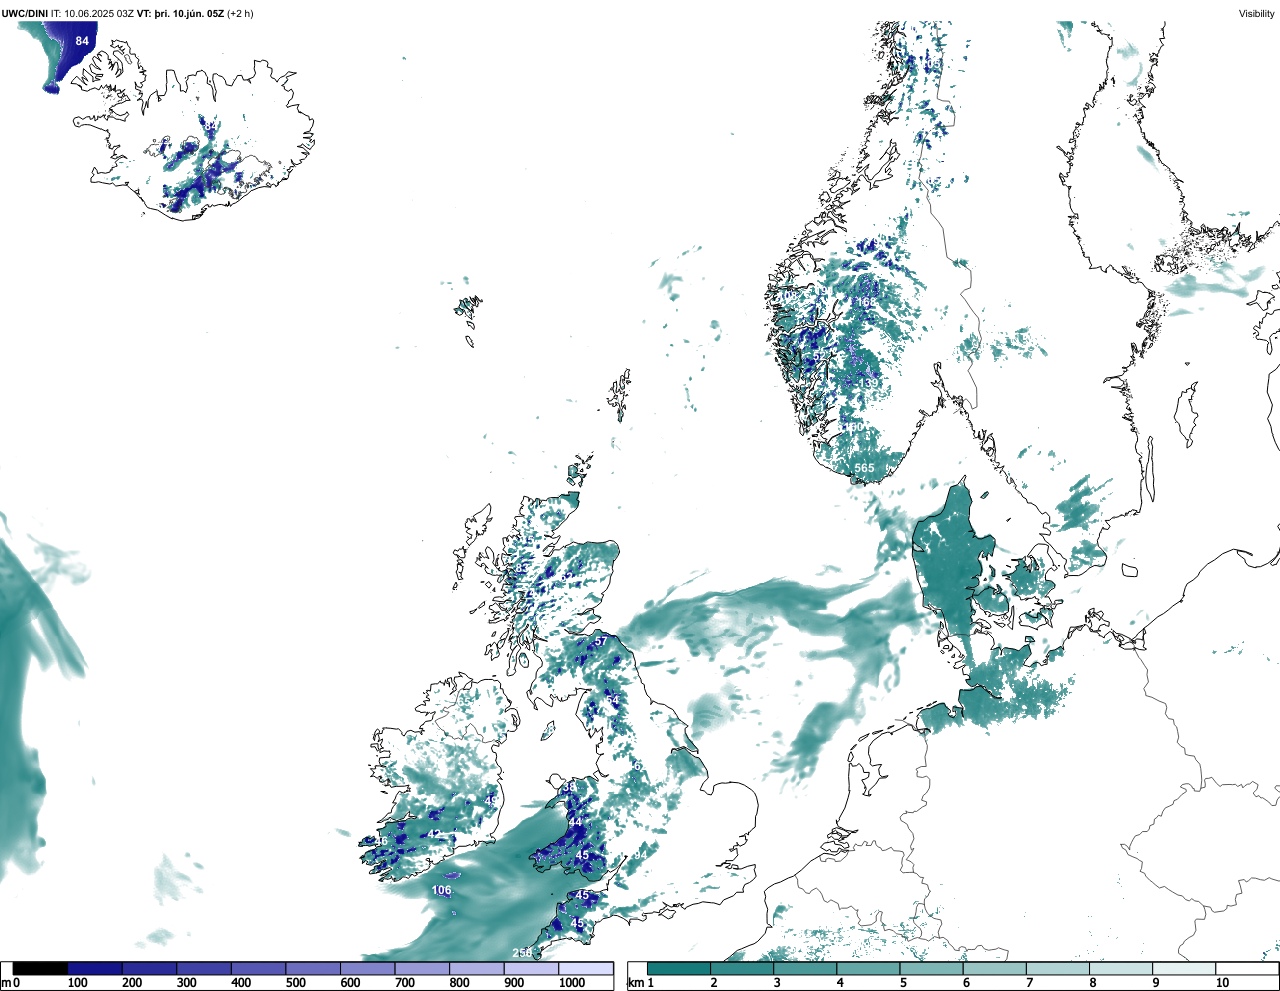
Task: Click the pale 900–1000 m legend swatch
Action: pos(531,968)
